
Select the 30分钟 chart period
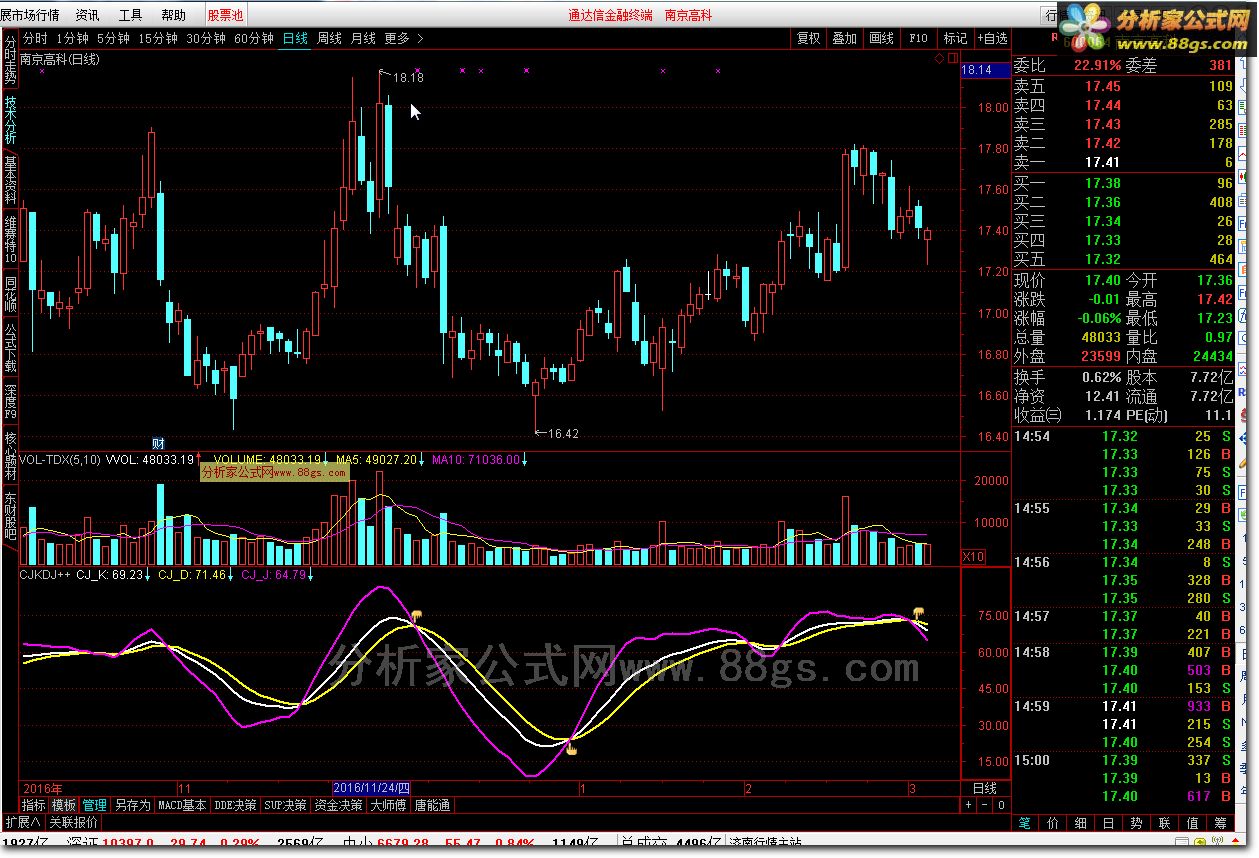point(206,39)
